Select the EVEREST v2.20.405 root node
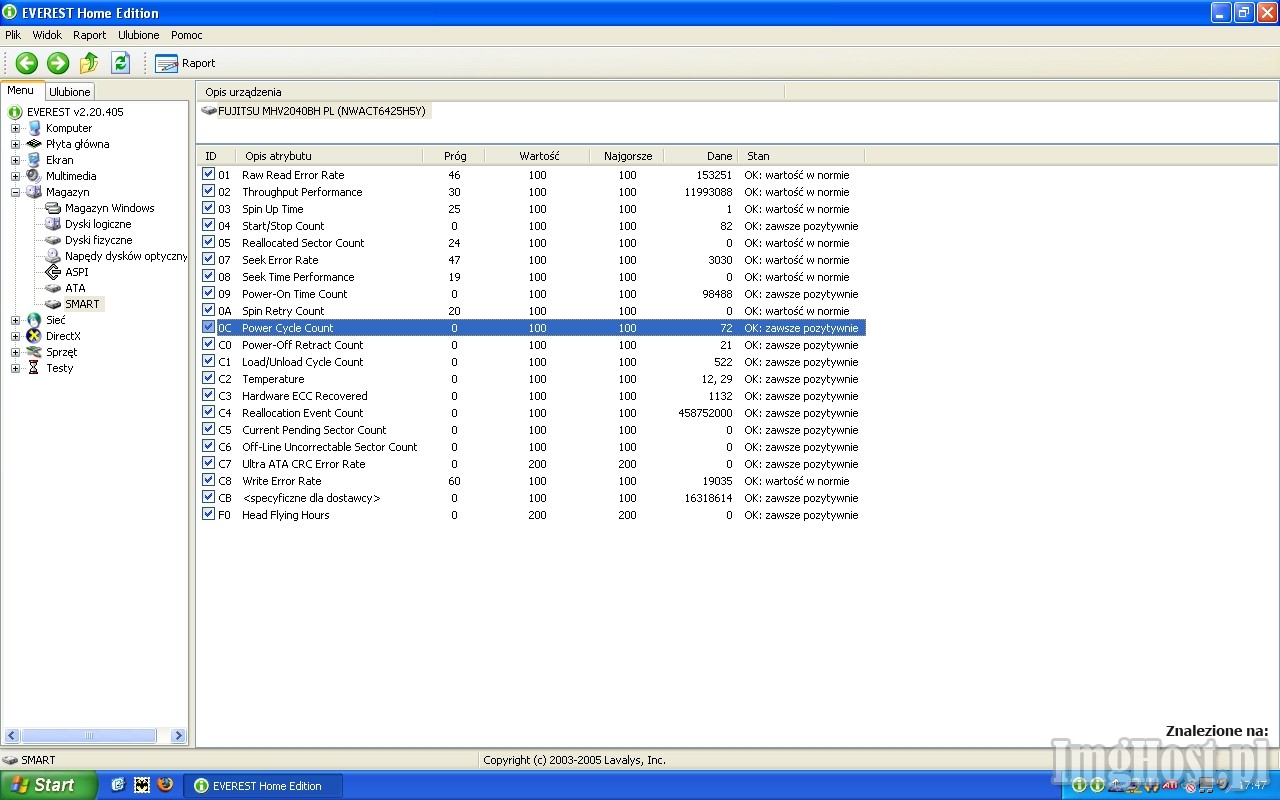Viewport: 1280px width, 800px height. (x=75, y=112)
